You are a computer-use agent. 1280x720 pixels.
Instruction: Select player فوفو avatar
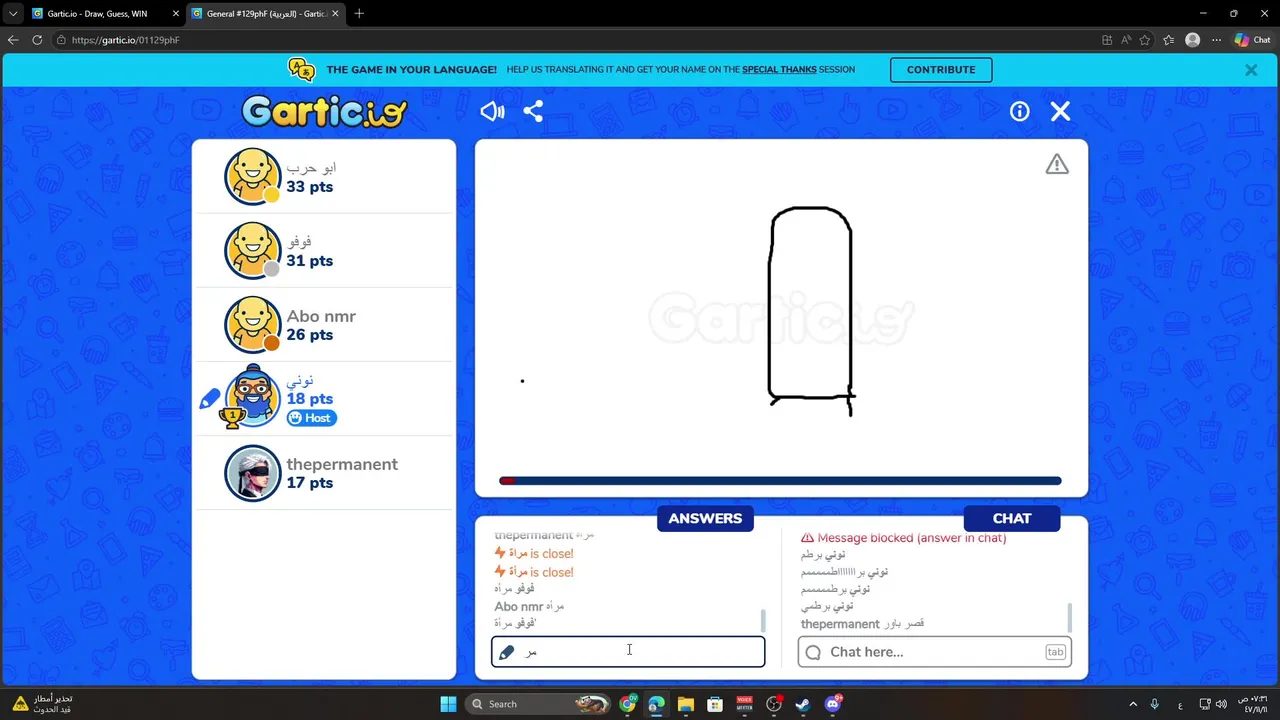click(253, 250)
